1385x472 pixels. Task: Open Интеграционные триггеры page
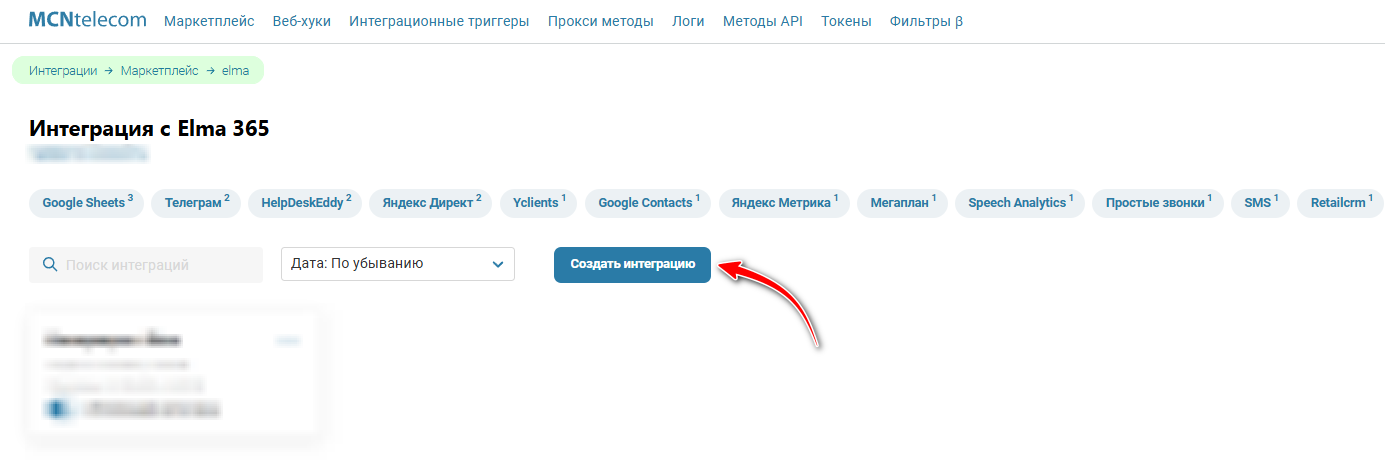pos(439,21)
